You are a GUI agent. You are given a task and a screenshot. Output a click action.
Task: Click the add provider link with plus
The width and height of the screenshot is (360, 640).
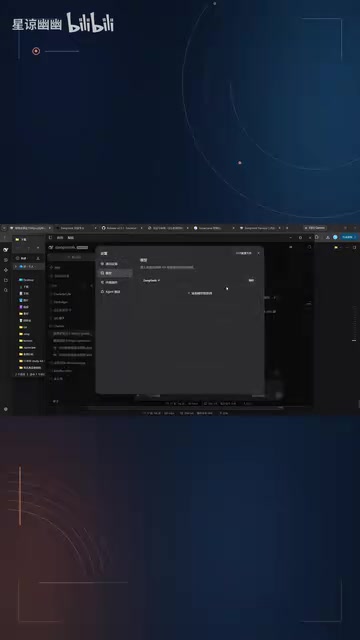point(200,293)
